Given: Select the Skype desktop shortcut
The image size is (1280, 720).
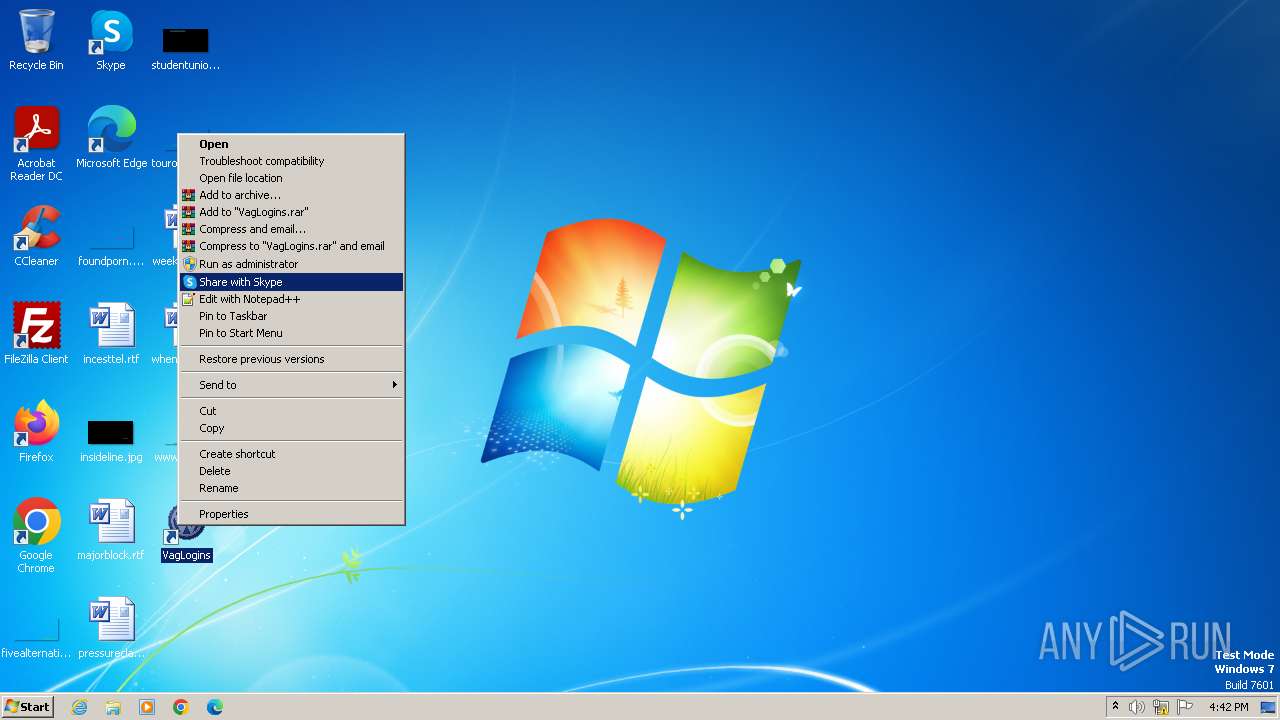Looking at the screenshot, I should [x=111, y=40].
